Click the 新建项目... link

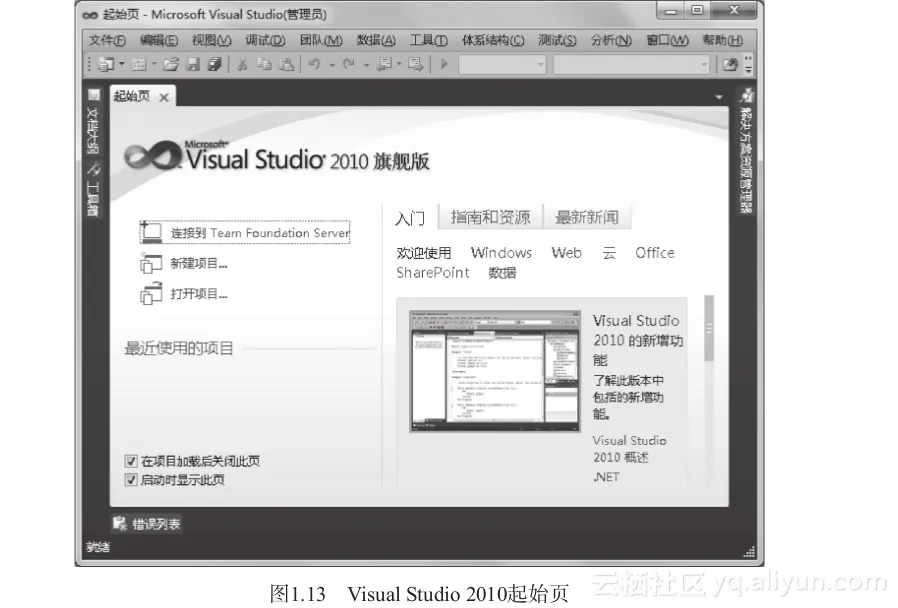click(x=199, y=264)
